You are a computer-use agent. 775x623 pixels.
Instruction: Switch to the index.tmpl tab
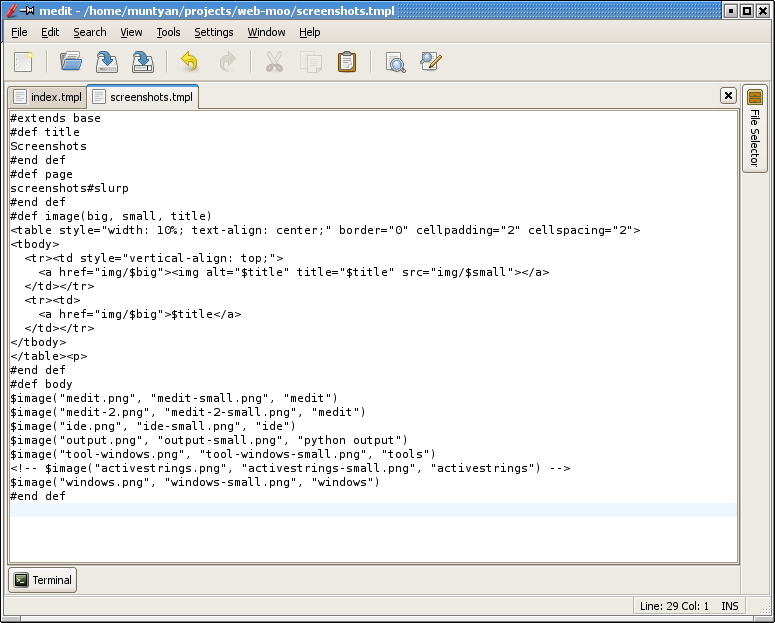[47, 97]
